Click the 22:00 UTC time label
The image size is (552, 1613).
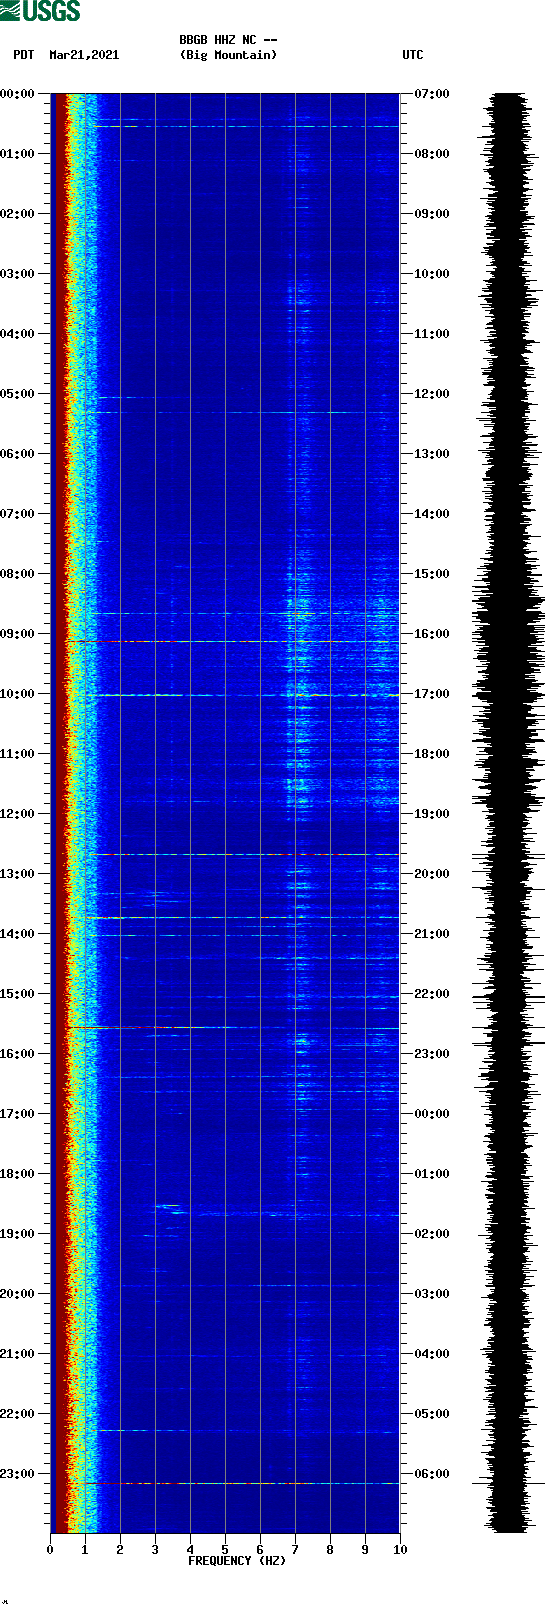tap(432, 994)
